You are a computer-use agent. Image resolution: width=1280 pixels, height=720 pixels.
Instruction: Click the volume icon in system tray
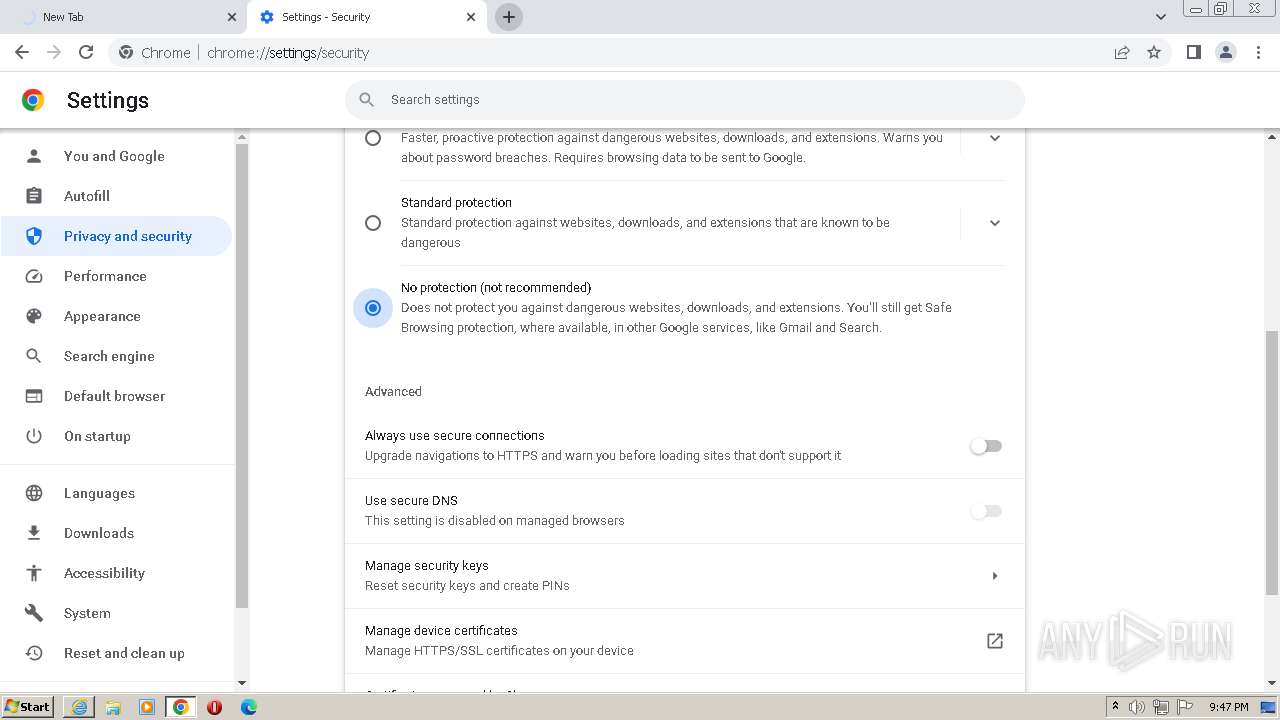point(1137,707)
